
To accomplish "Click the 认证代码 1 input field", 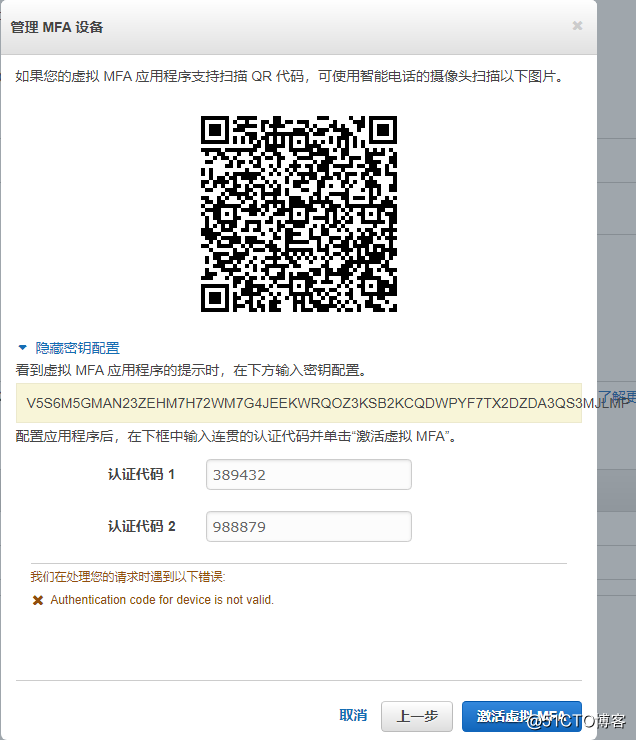I will point(309,474).
